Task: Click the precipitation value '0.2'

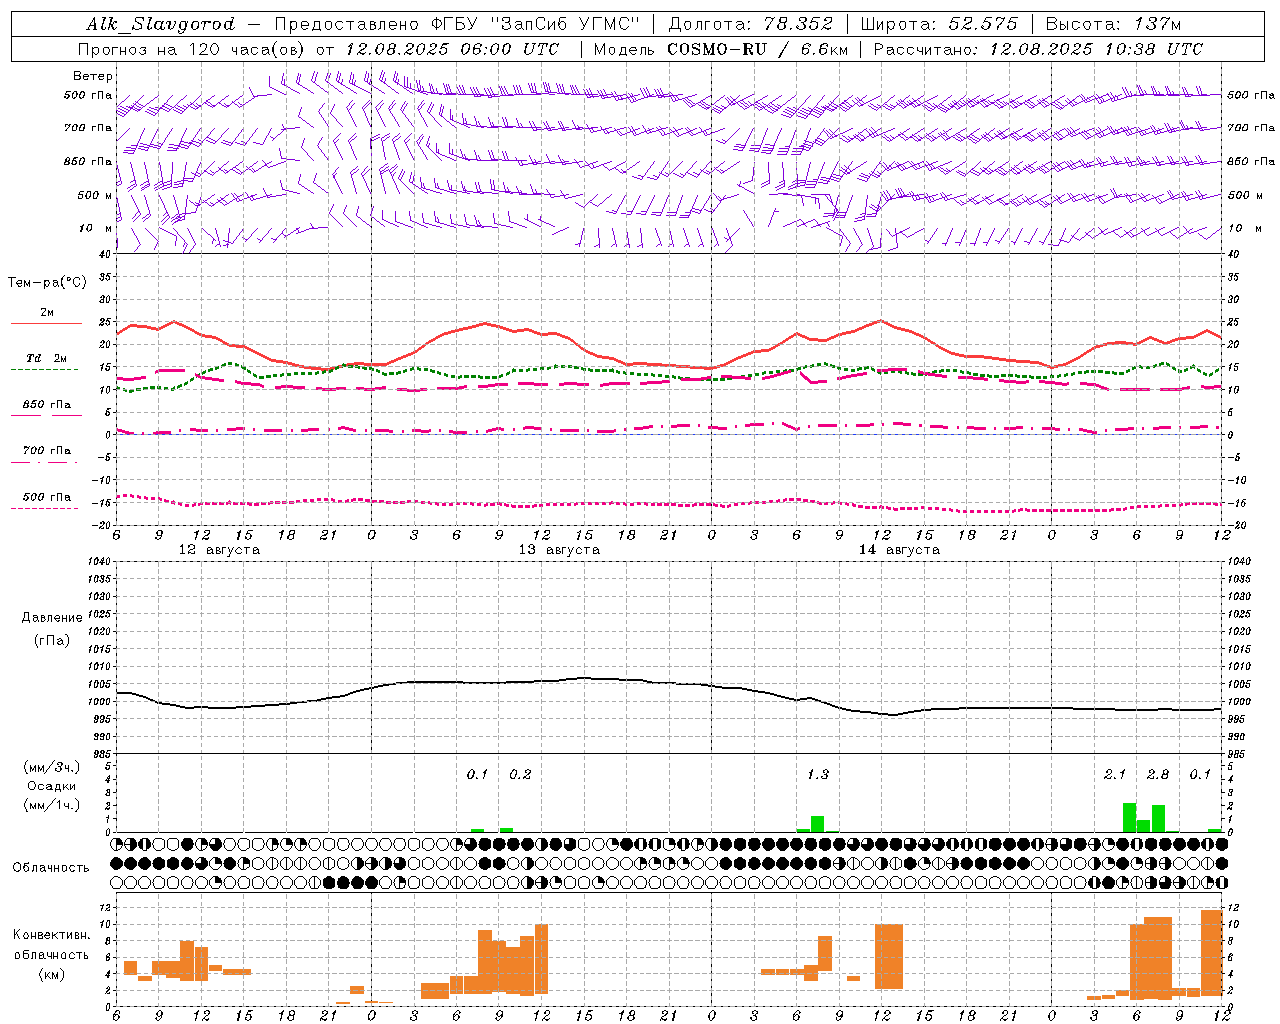Action: 520,774
